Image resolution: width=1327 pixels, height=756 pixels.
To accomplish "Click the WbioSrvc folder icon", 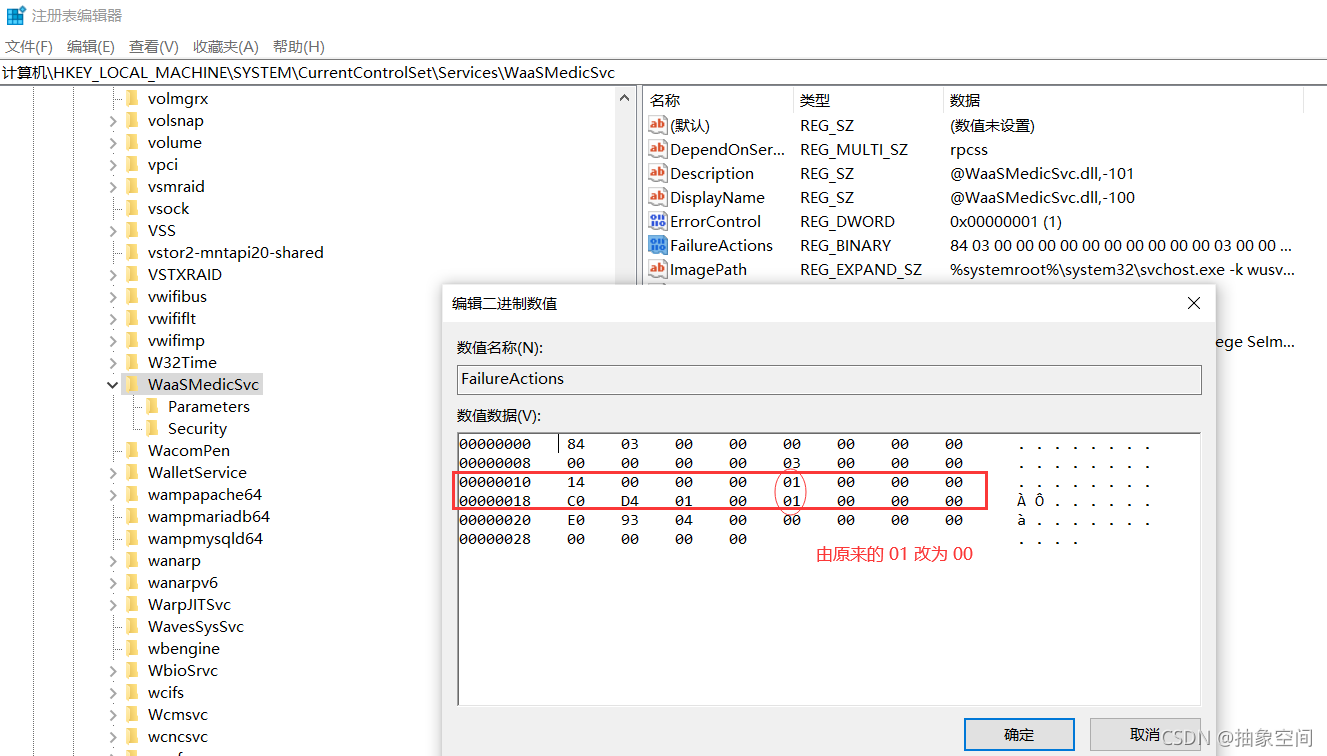I will 132,671.
